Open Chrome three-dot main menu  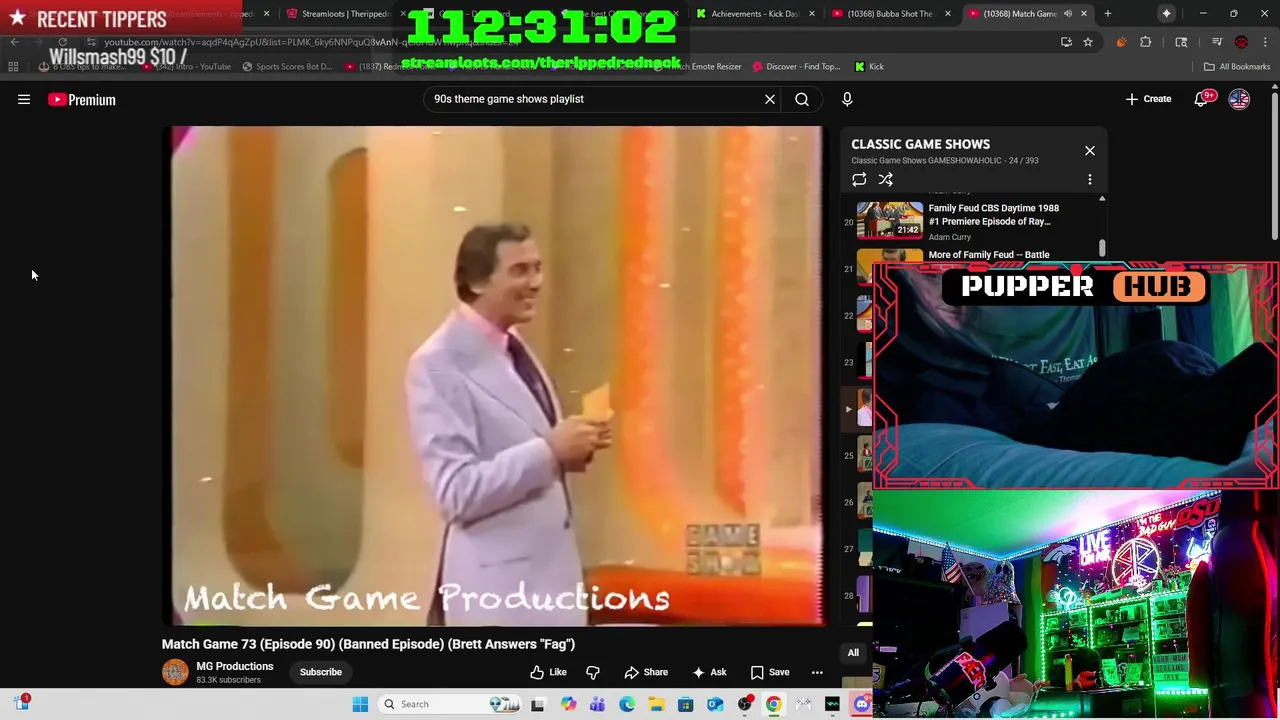click(x=1266, y=42)
